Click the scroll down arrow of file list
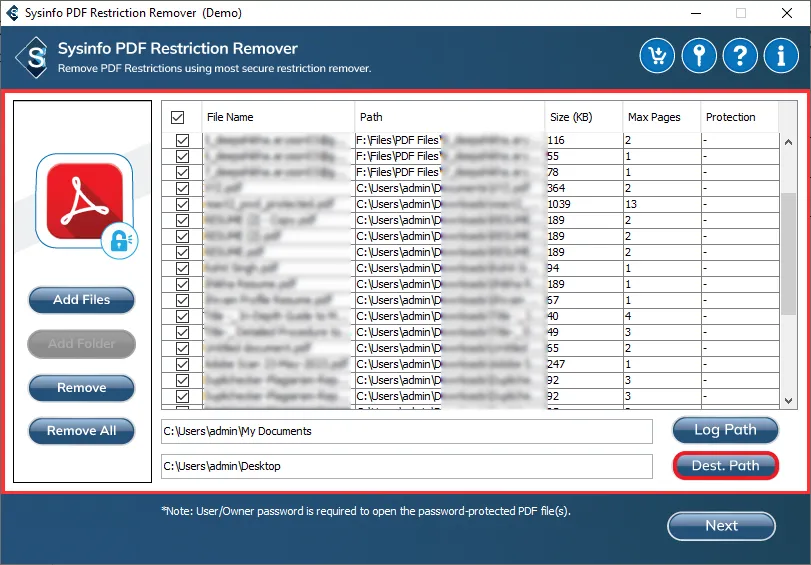Viewport: 811px width, 565px height. (x=788, y=400)
